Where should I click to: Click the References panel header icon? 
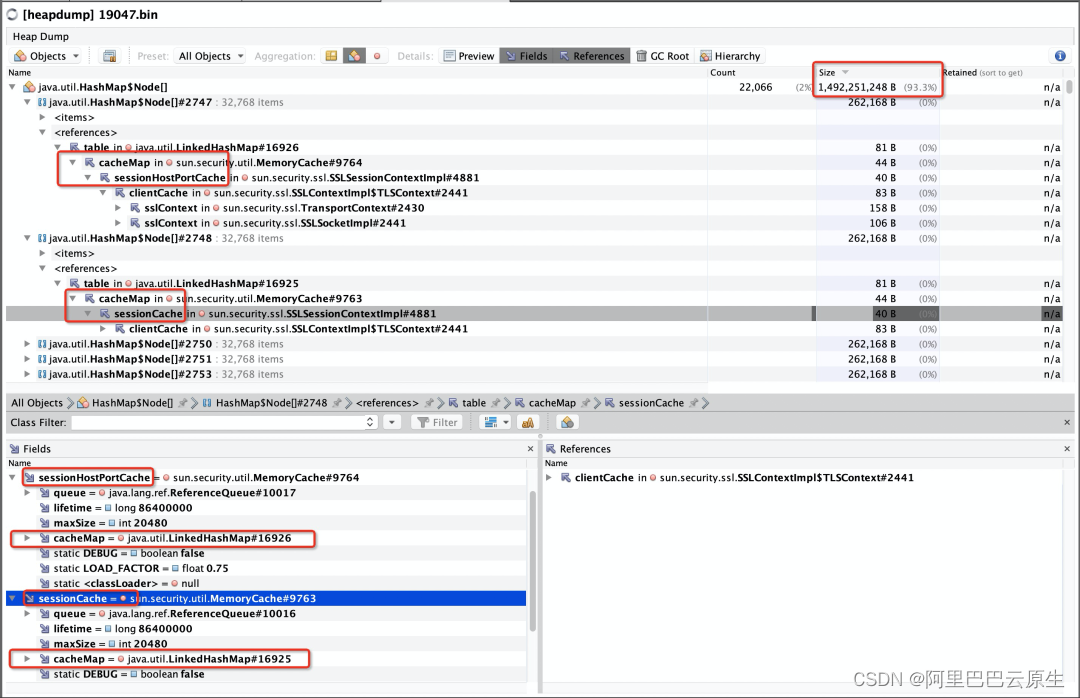551,449
